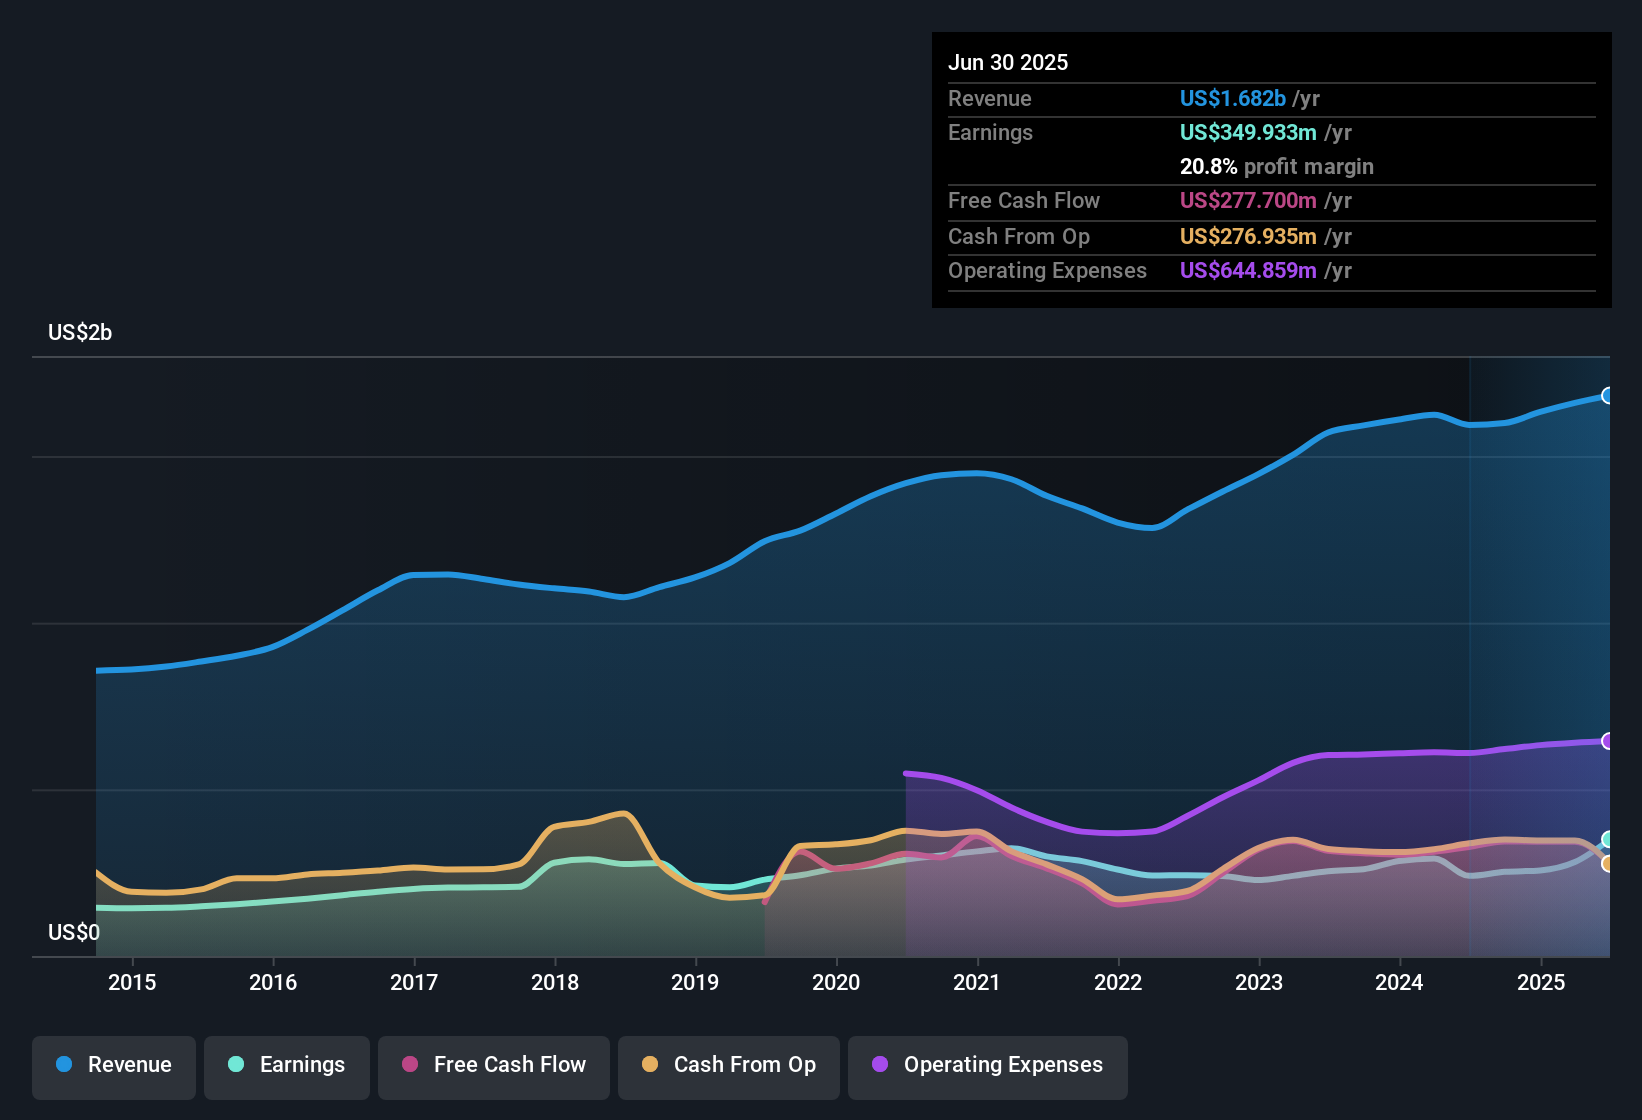Click the 2017 x-axis year label

(x=414, y=982)
